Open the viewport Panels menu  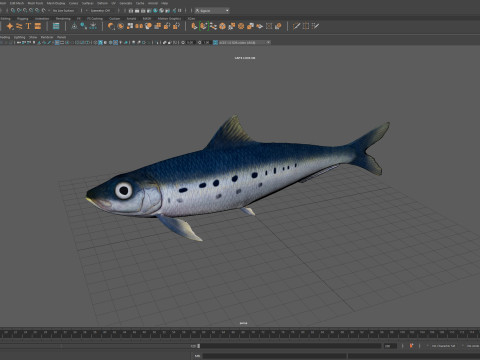(x=61, y=37)
